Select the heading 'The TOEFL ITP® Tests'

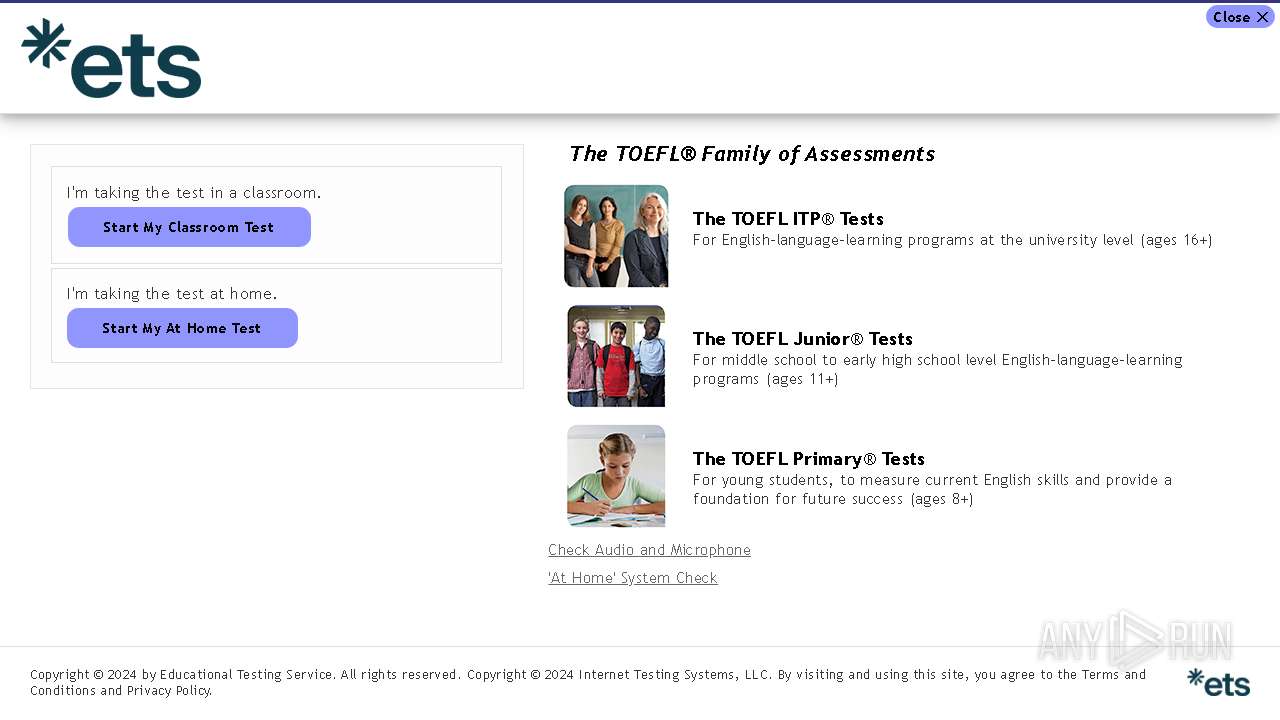pos(788,218)
